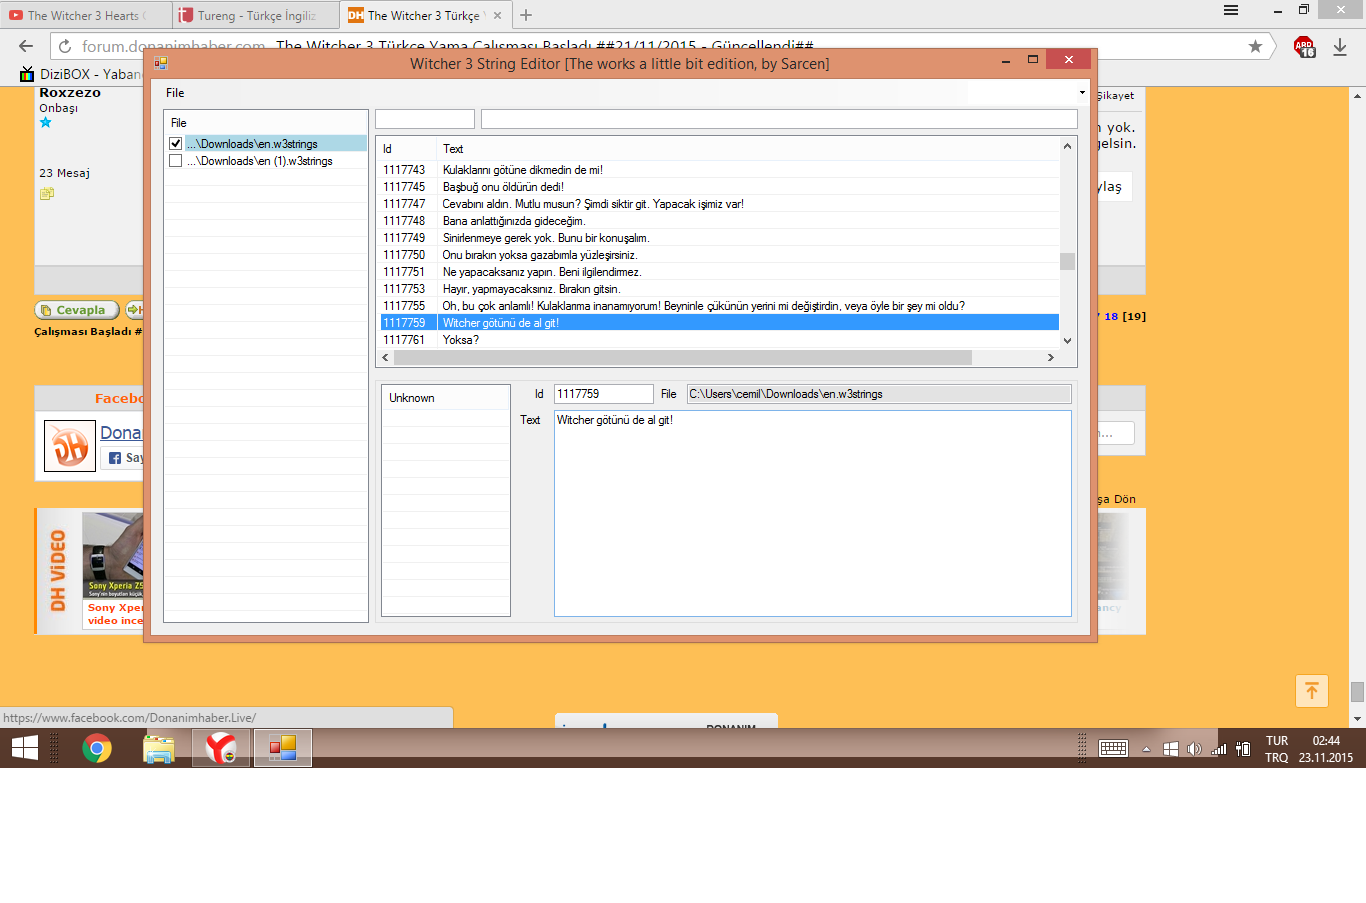Click the File path field with en.w3strings
This screenshot has height=903, width=1366.
click(x=879, y=394)
